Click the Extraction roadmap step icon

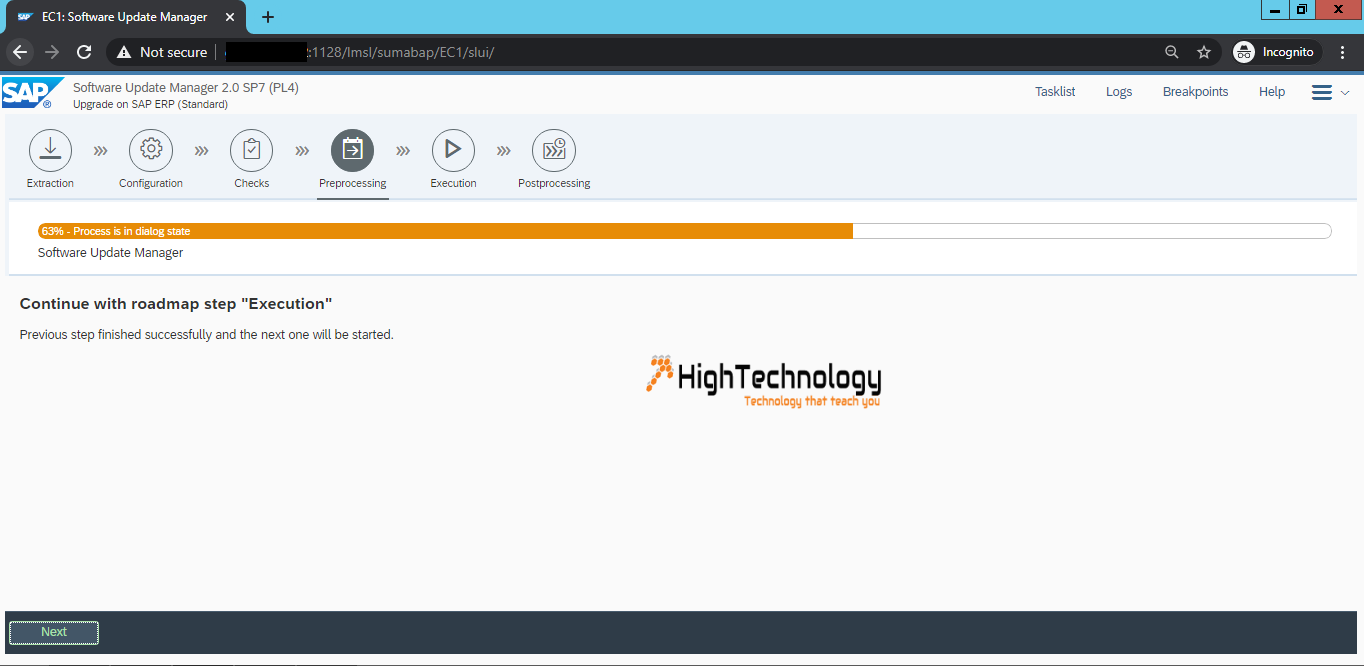click(50, 150)
